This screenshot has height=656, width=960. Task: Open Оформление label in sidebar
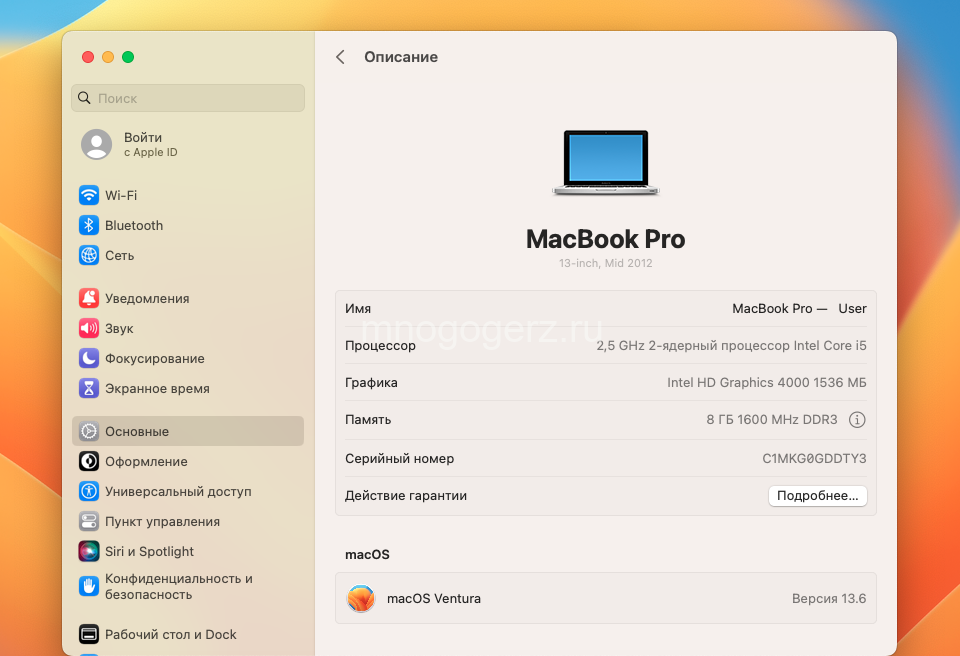[146, 461]
